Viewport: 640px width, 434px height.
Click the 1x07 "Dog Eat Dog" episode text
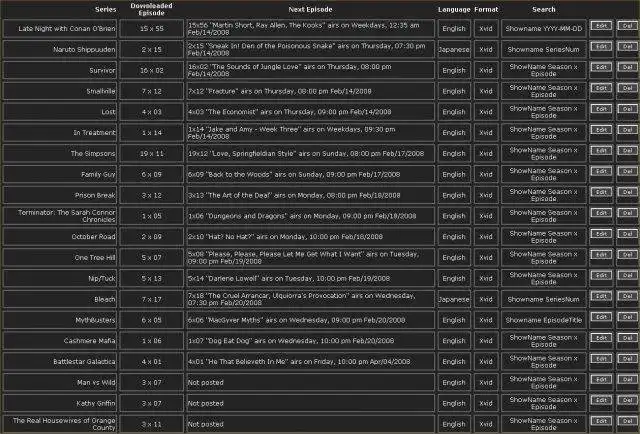coord(291,341)
